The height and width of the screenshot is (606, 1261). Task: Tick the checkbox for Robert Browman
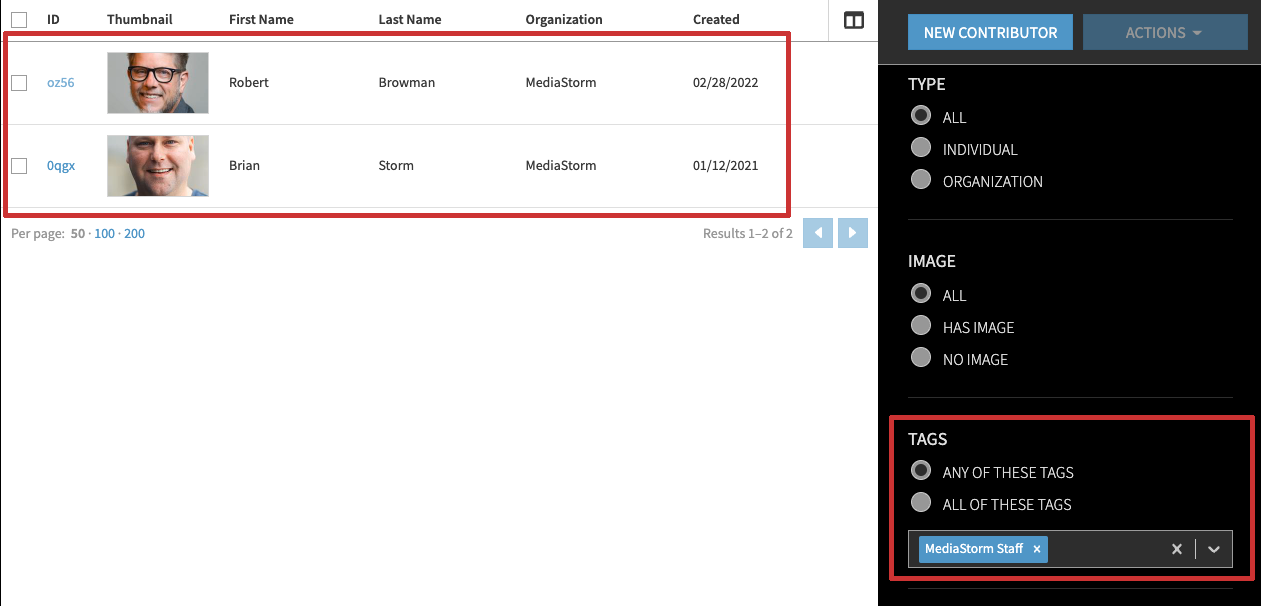tap(19, 83)
